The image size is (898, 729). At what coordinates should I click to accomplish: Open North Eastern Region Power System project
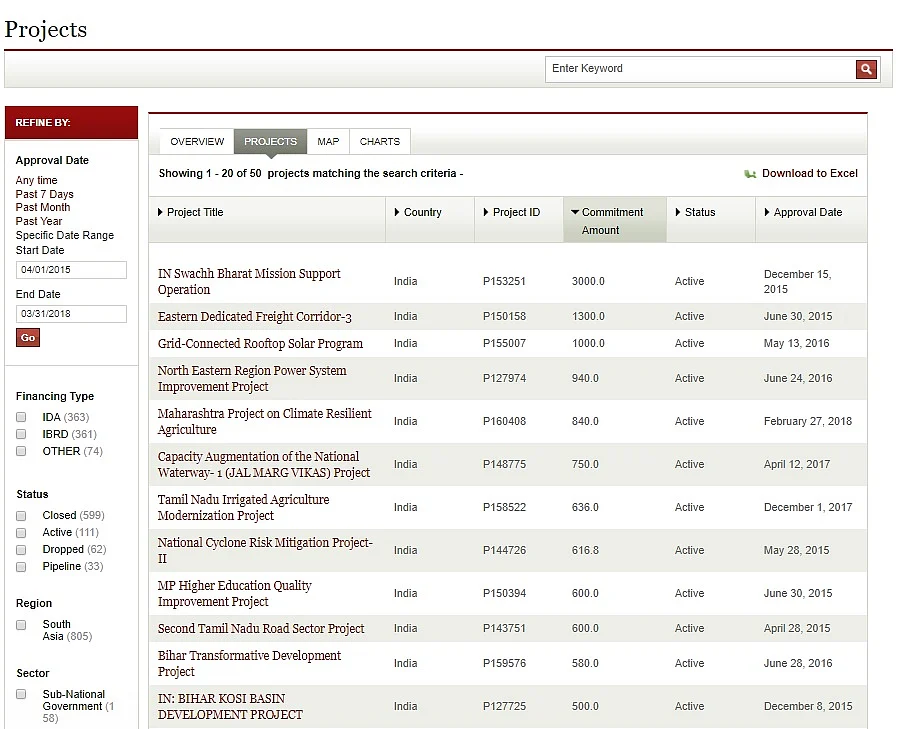(x=252, y=379)
